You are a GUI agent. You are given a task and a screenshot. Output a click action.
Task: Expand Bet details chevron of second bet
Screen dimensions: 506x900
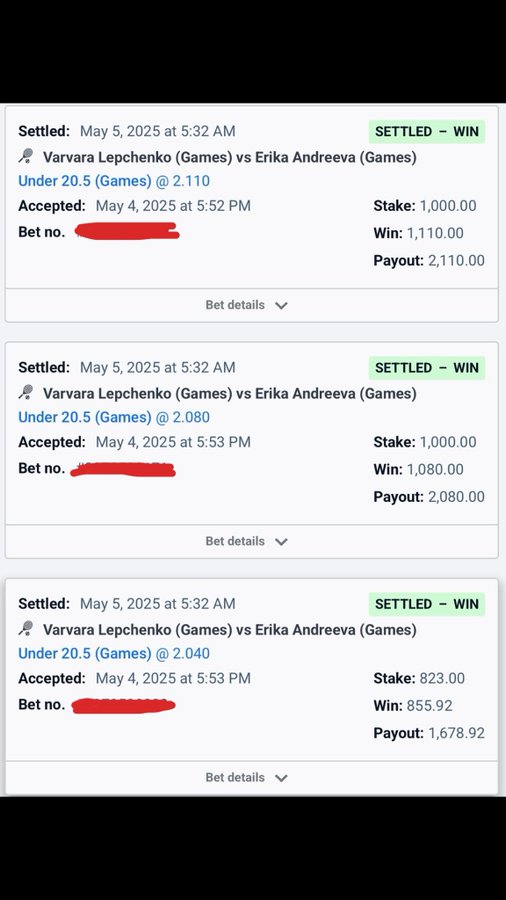click(x=281, y=542)
